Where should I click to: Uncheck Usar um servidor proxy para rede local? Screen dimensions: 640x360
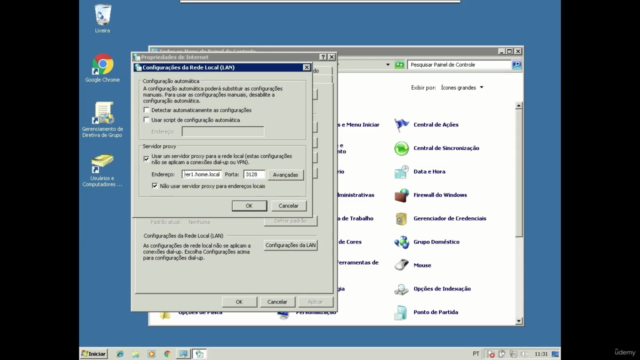[x=146, y=159]
